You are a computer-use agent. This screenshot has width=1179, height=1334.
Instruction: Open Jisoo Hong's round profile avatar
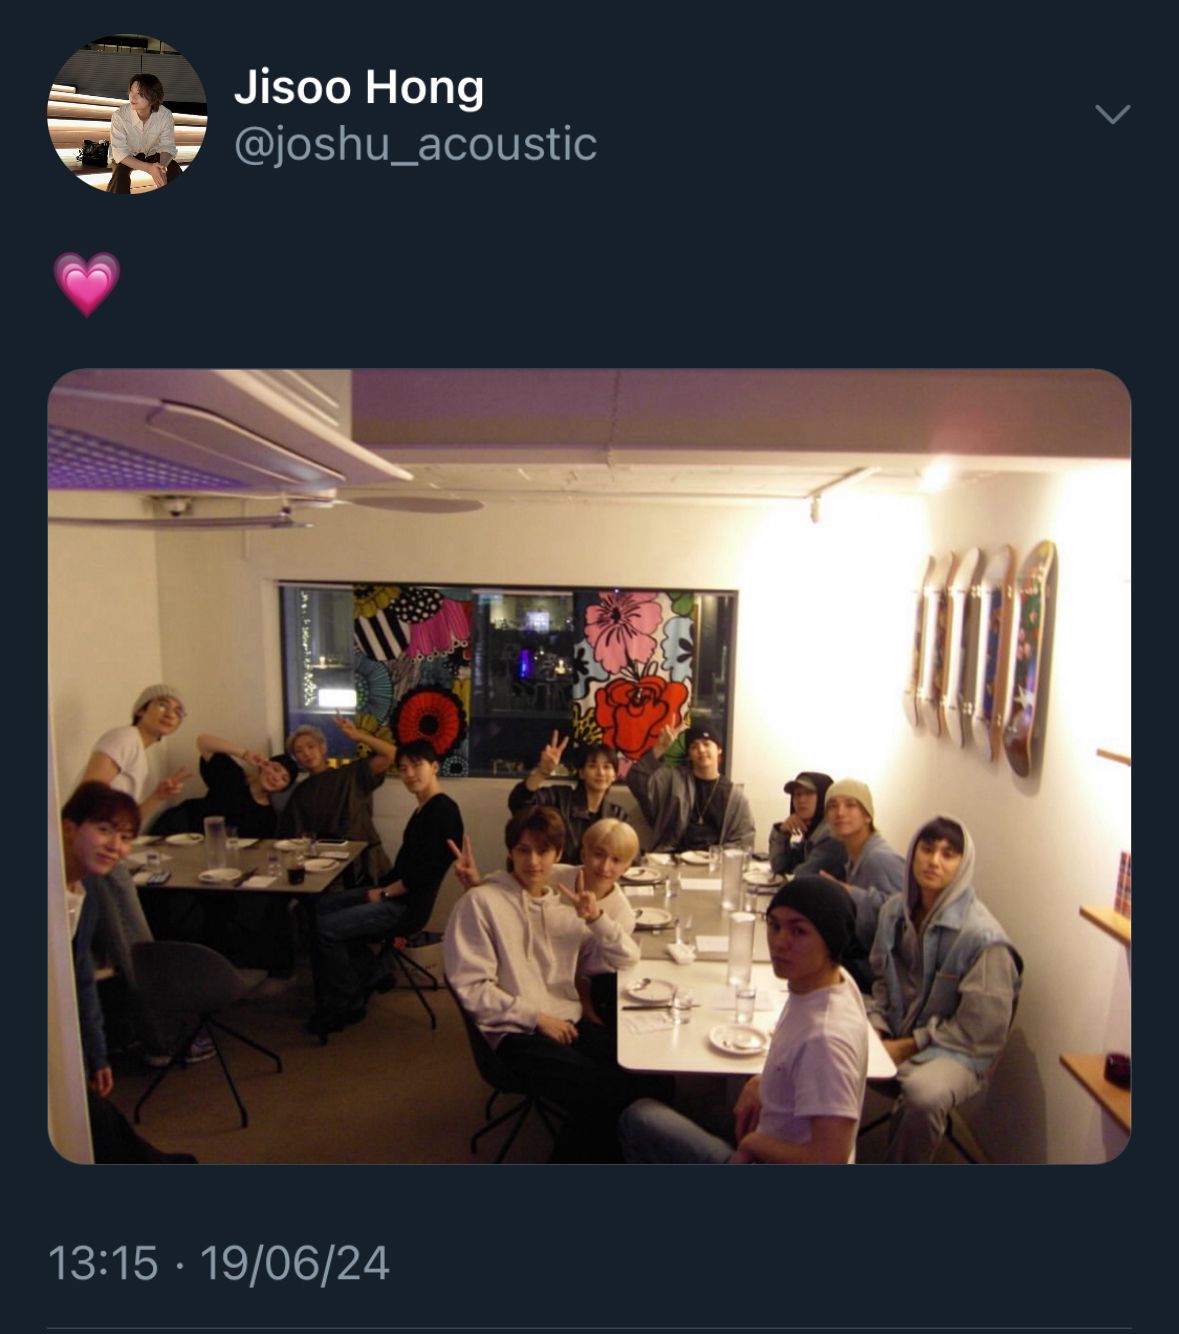tap(127, 114)
